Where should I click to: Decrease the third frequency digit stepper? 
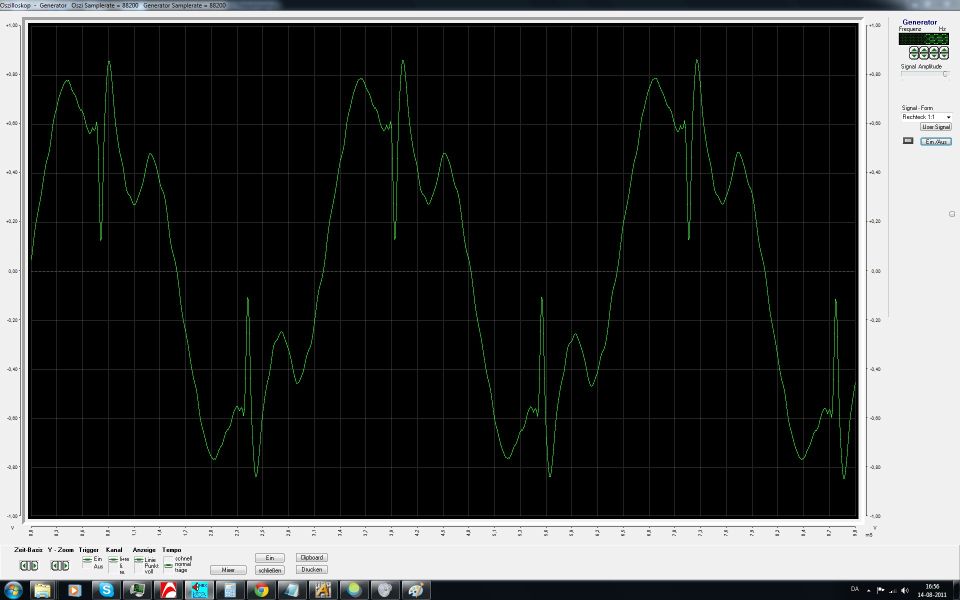point(934,56)
